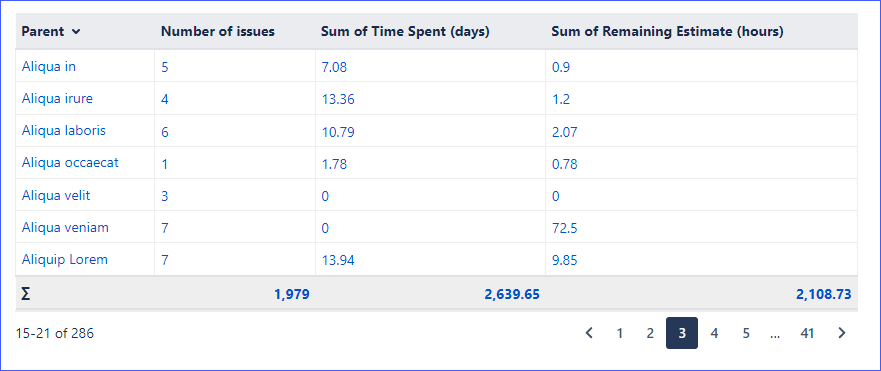Screen dimensions: 881x371
Task: Jump to page 4
Action: click(714, 333)
